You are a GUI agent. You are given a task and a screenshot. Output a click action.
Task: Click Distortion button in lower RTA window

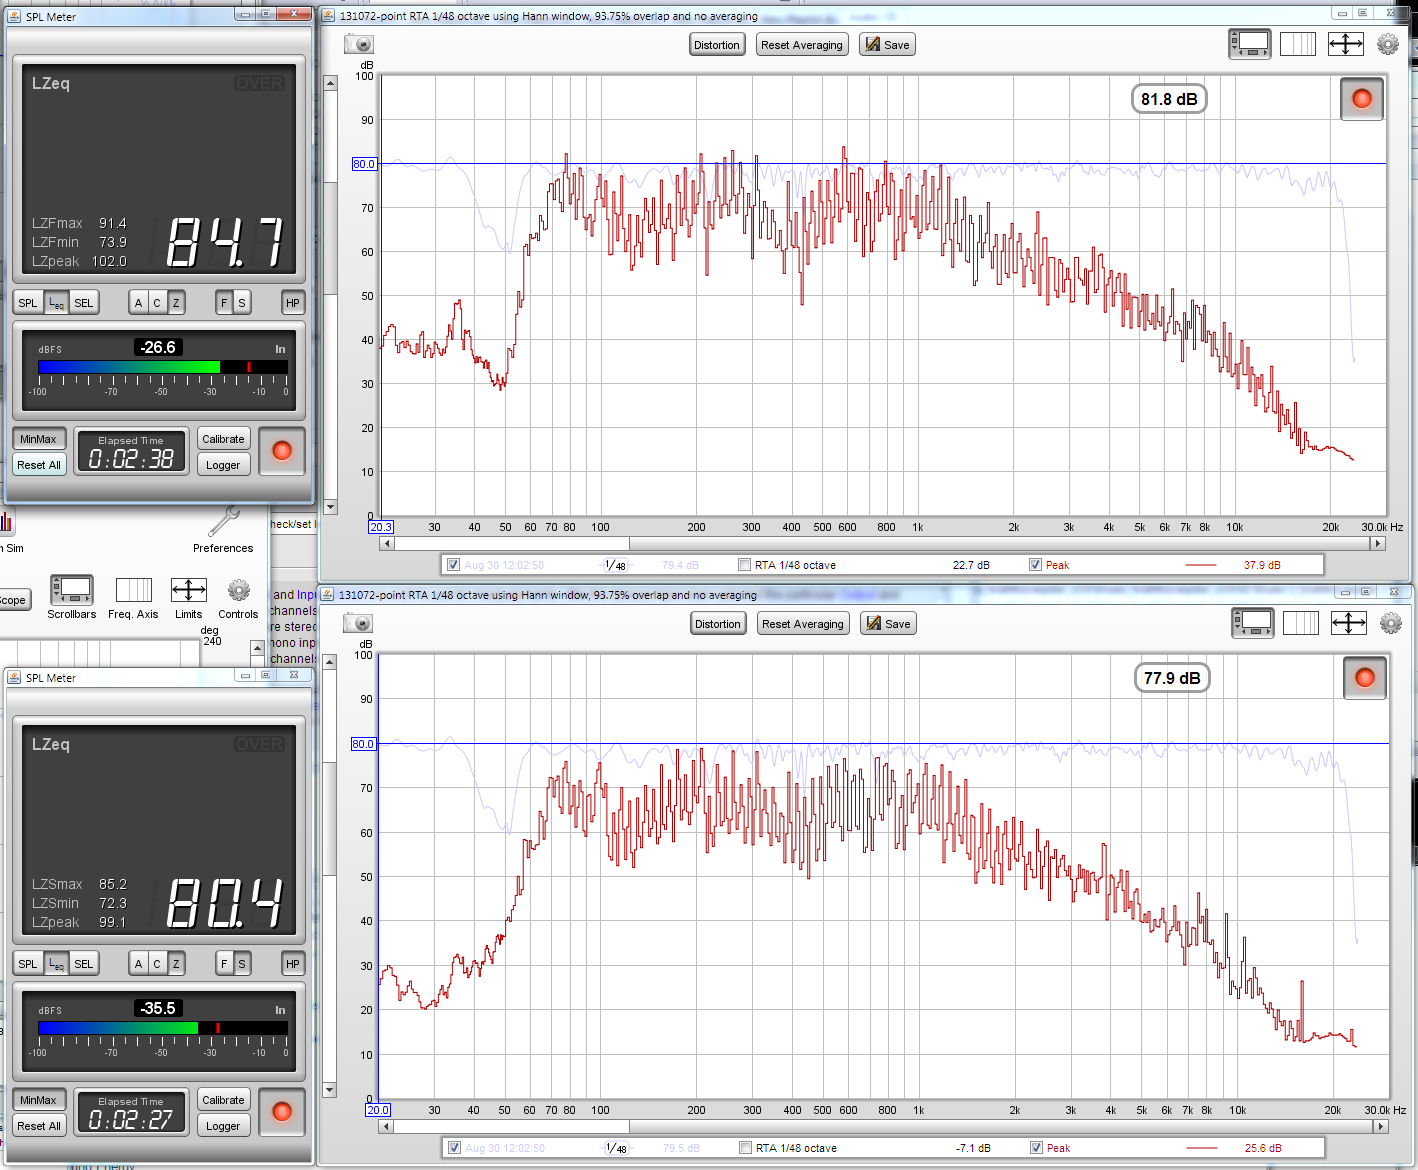(718, 624)
